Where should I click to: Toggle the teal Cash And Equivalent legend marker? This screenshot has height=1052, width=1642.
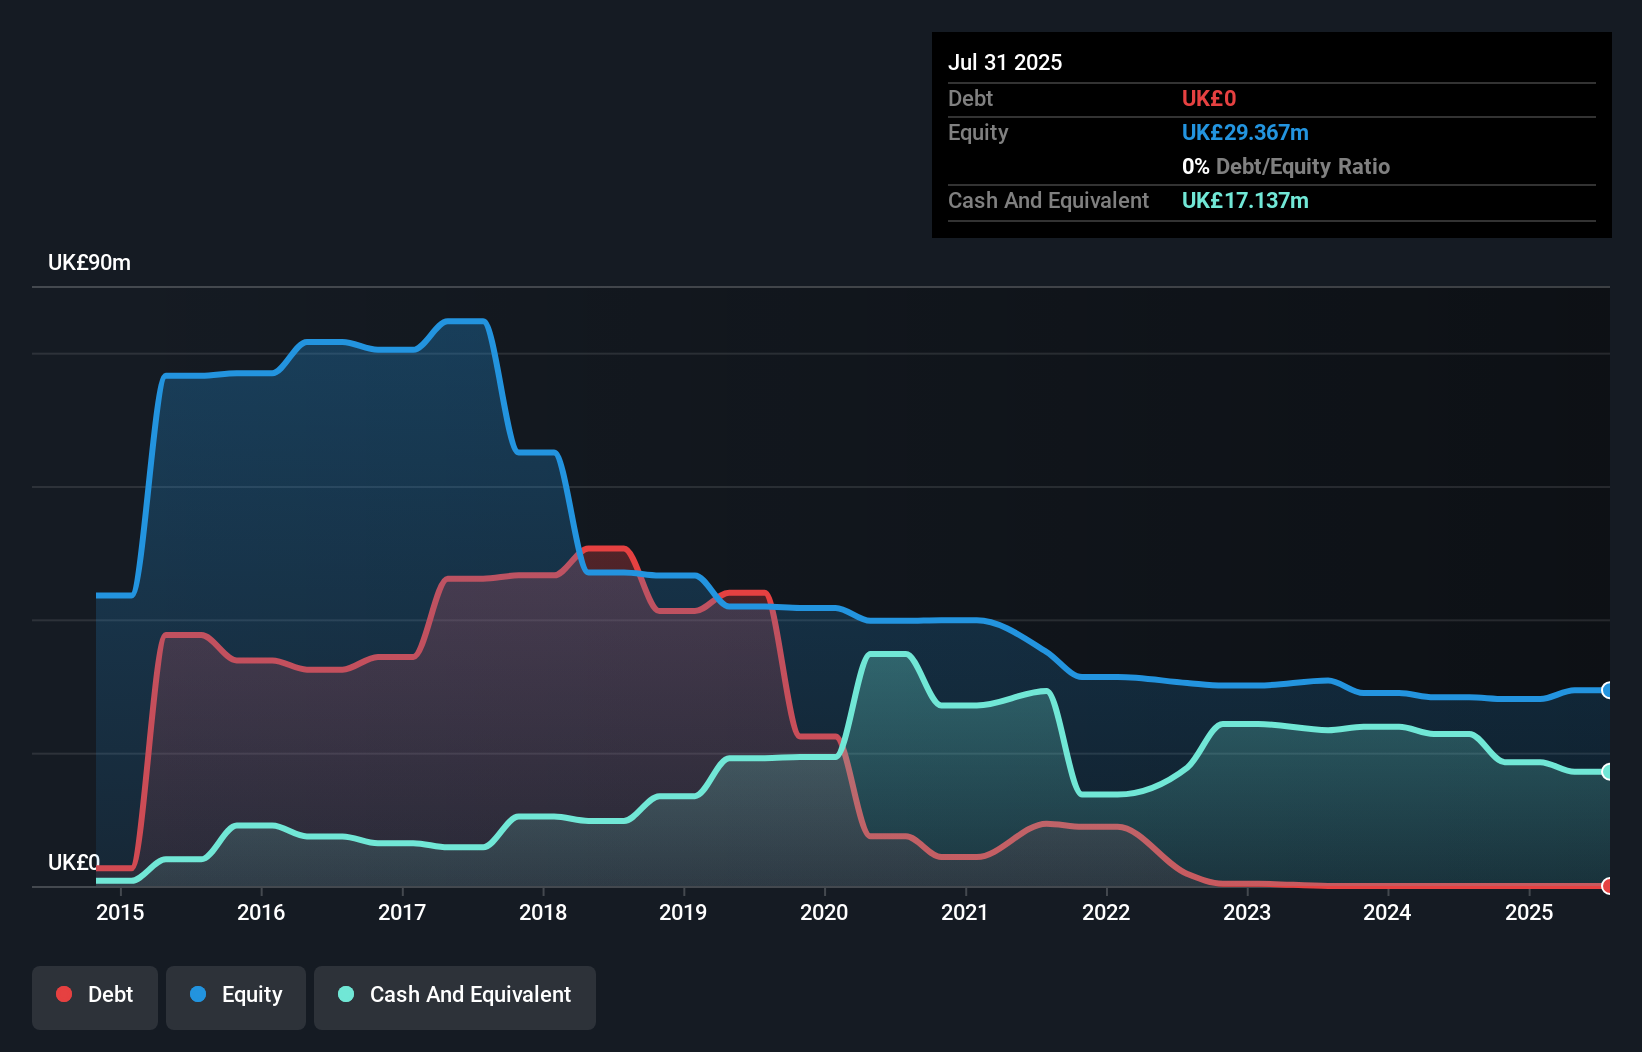pos(345,994)
